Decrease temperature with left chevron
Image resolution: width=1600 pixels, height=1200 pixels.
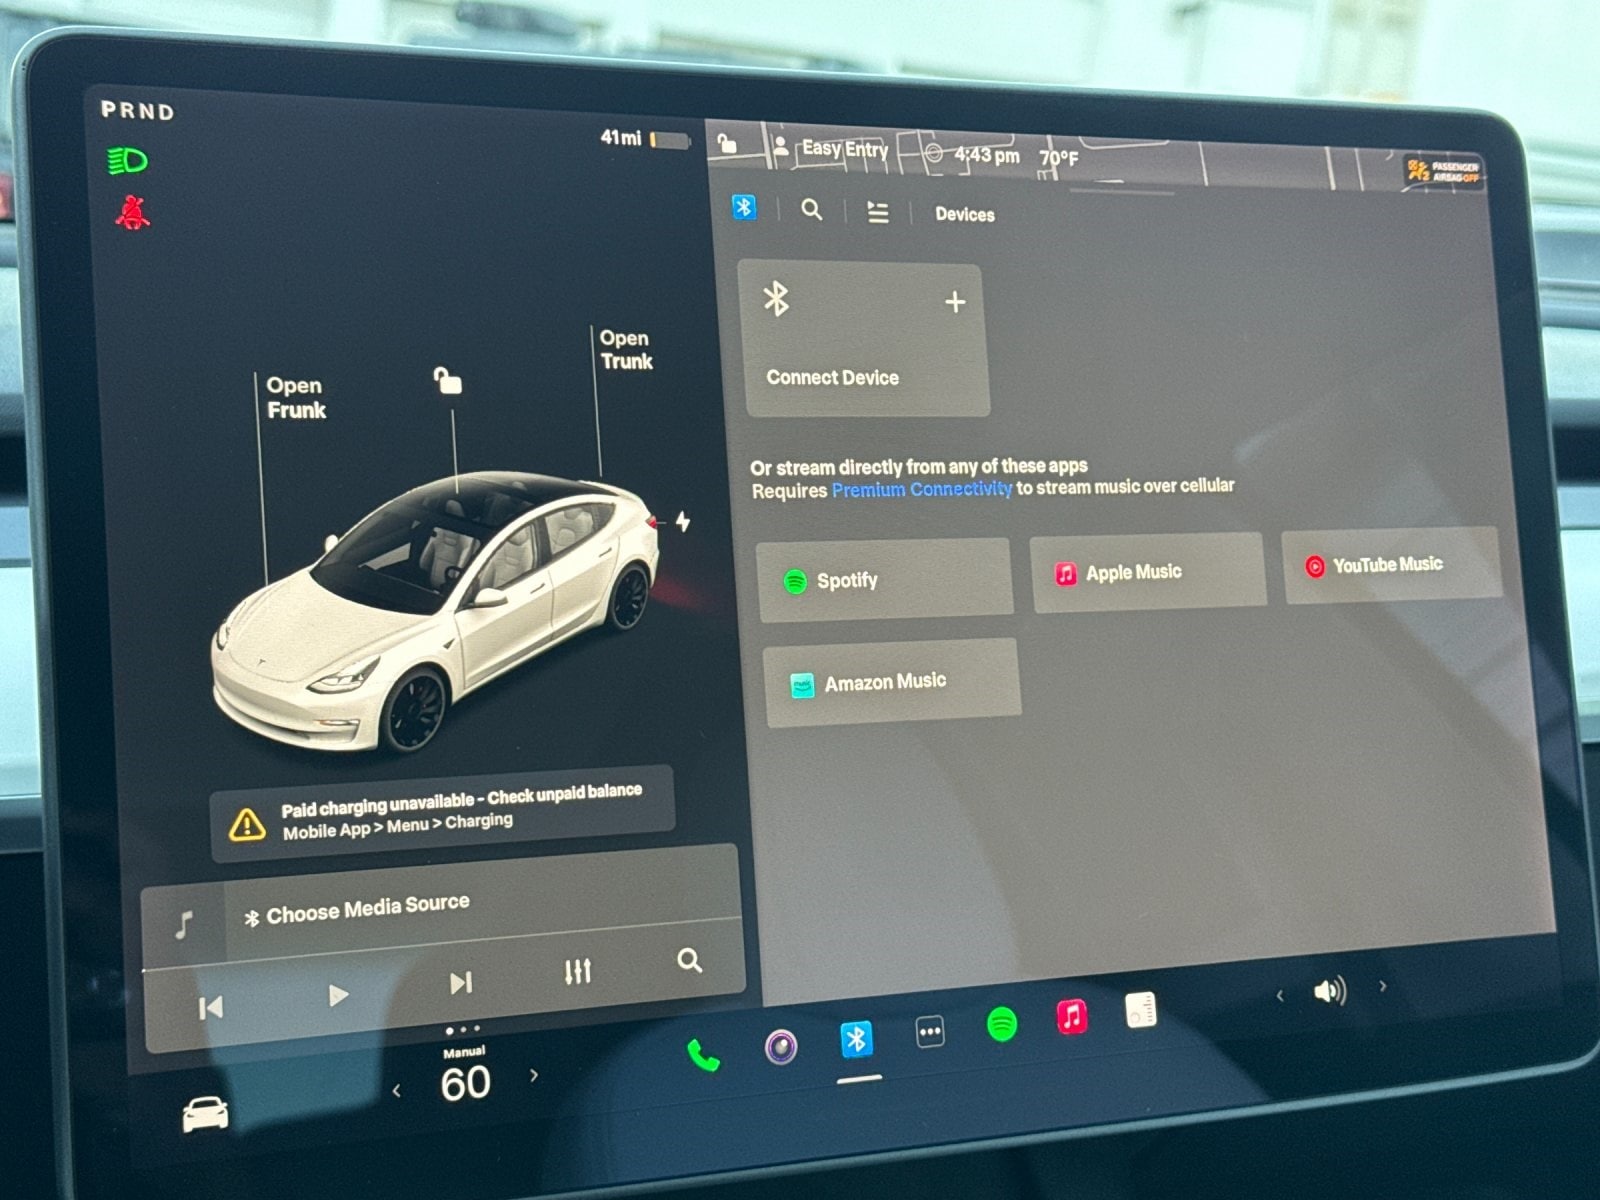(397, 1091)
